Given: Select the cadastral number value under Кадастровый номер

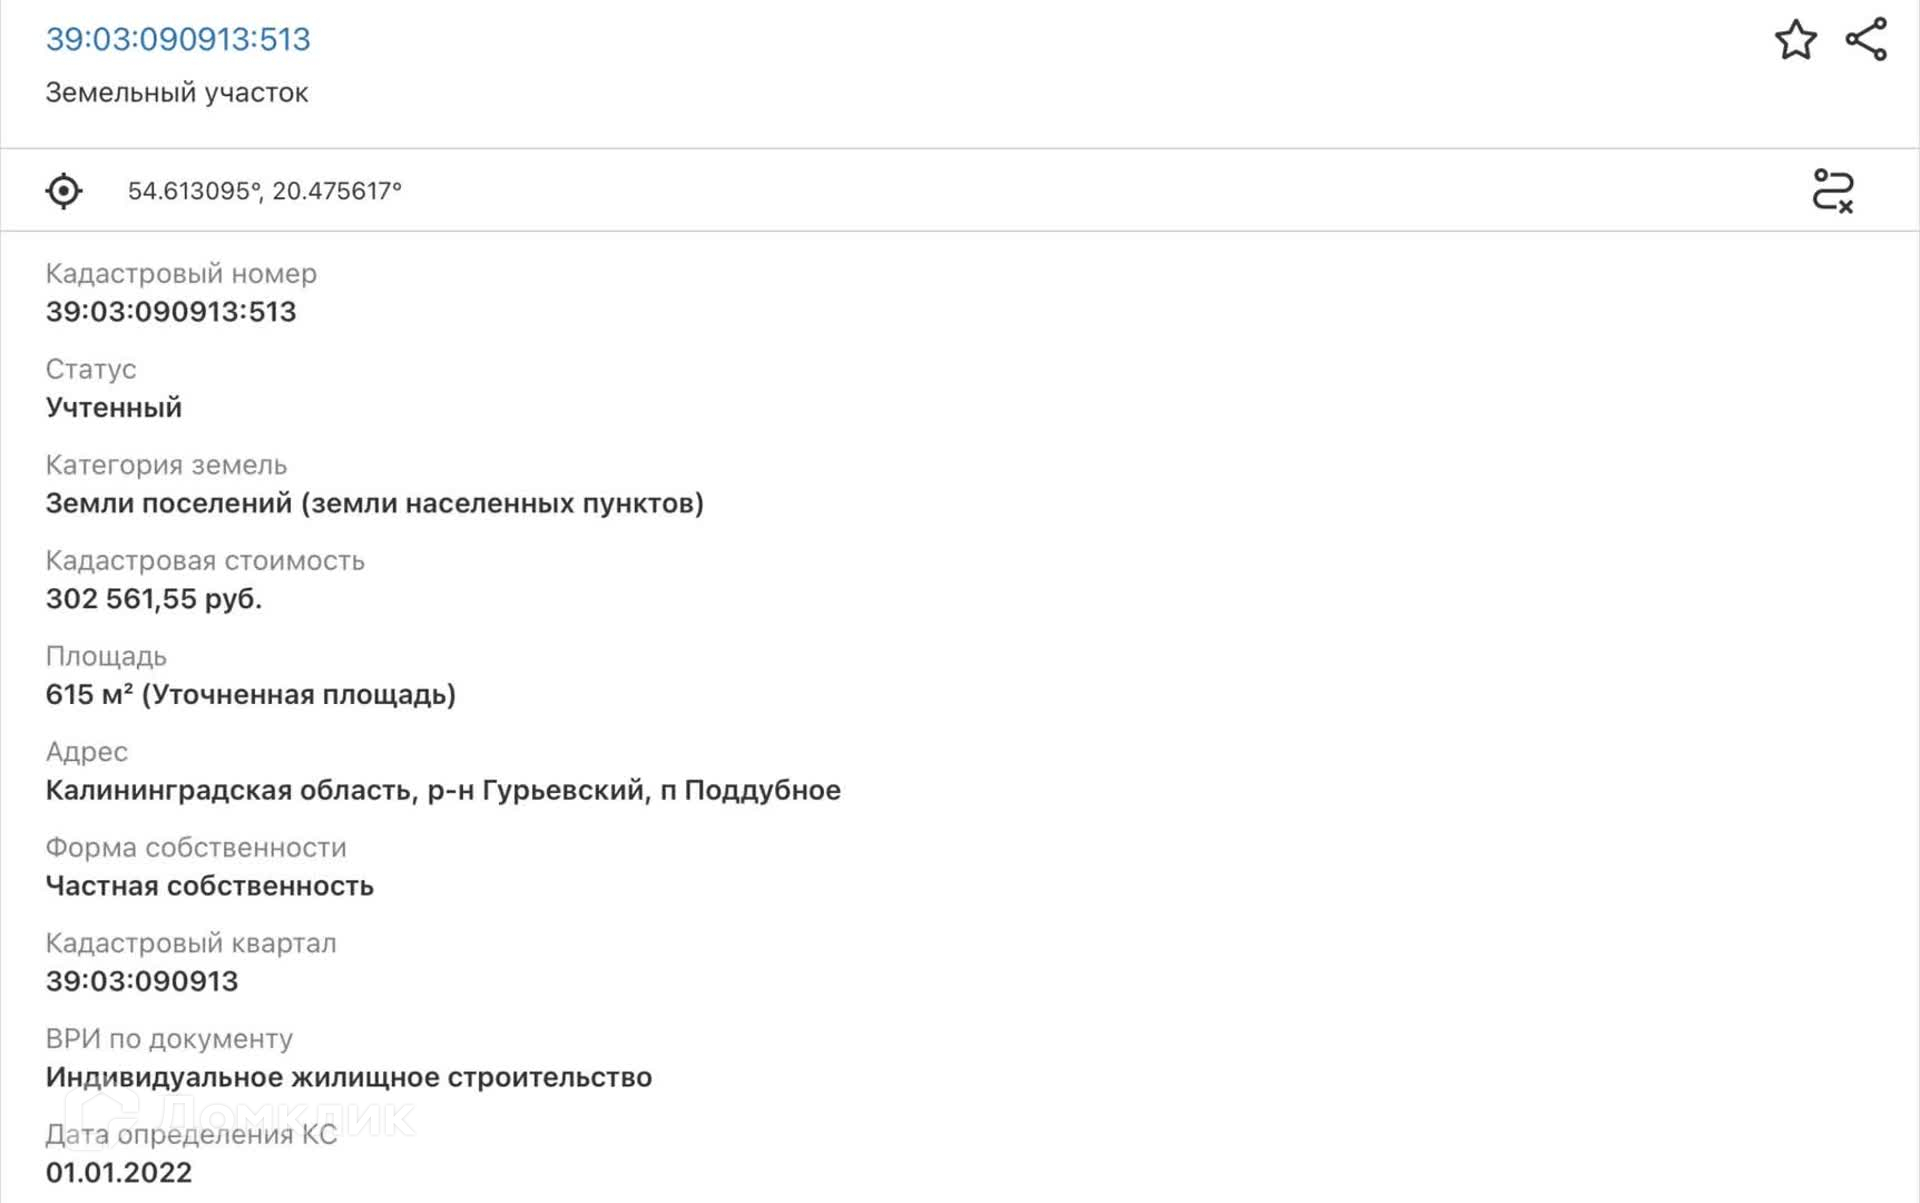Looking at the screenshot, I should tap(171, 312).
